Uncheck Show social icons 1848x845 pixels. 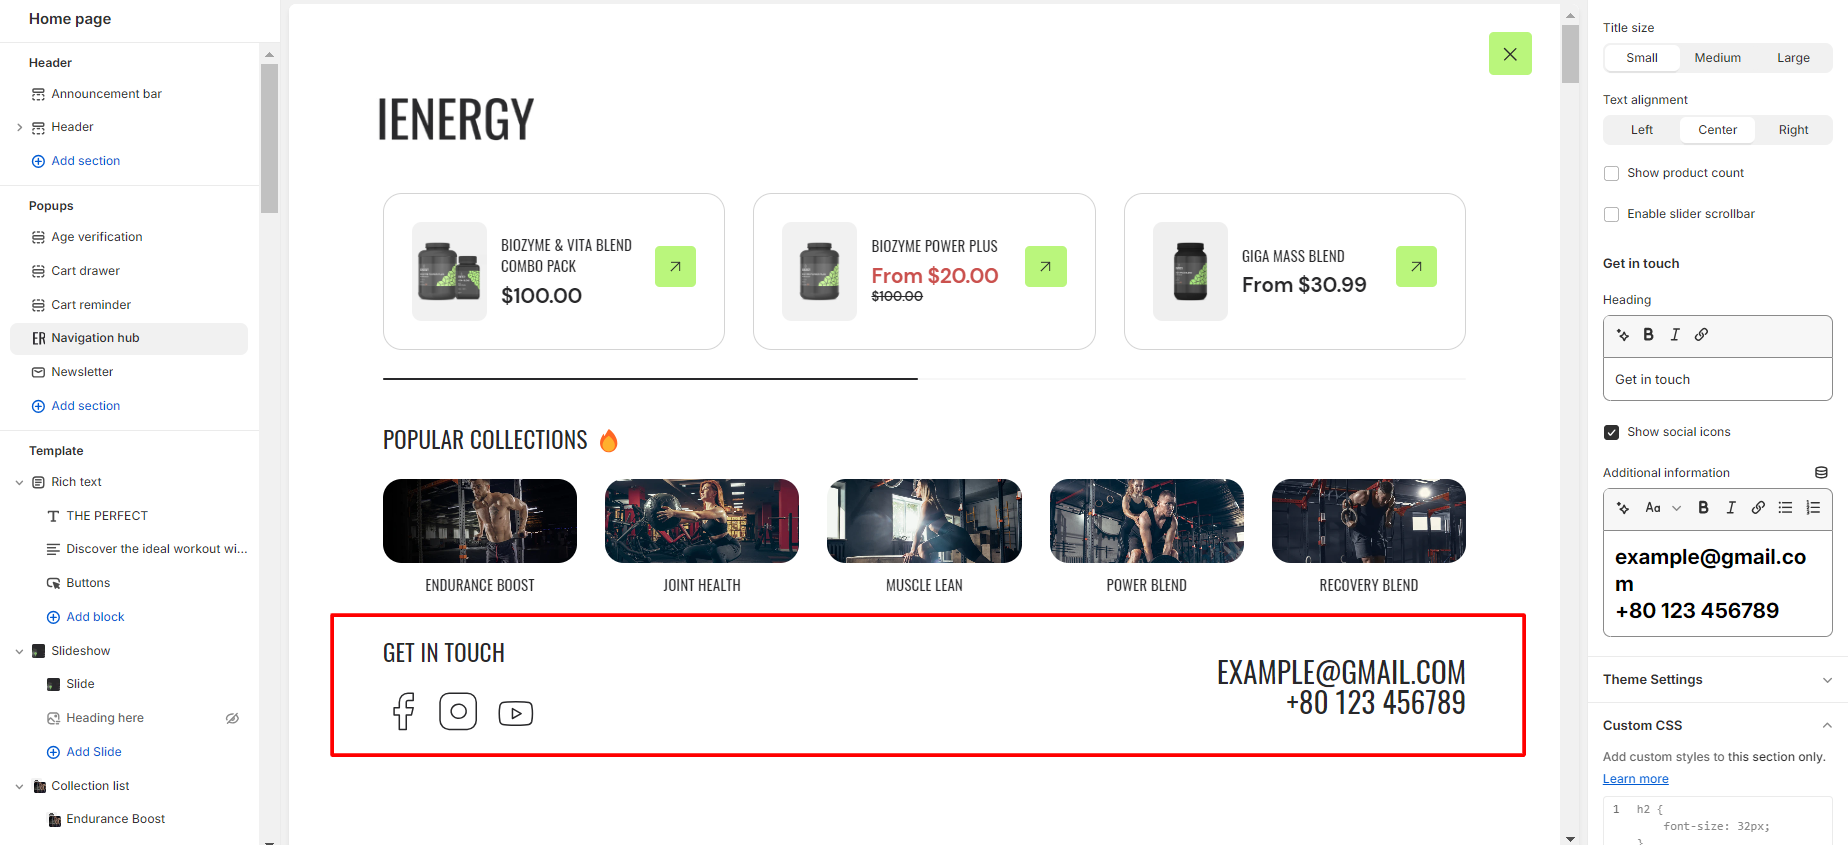point(1612,432)
